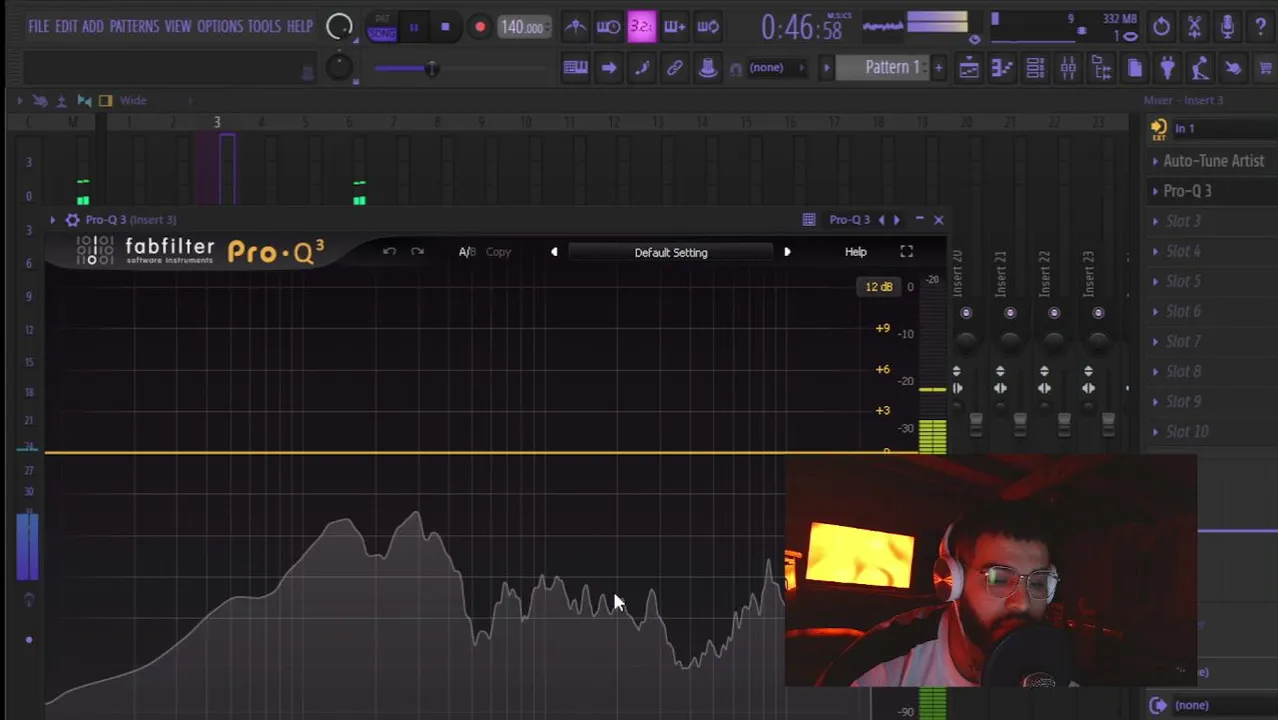Expand the Pro-Q 3 window menu arrow
This screenshot has height=720, width=1278.
52,220
